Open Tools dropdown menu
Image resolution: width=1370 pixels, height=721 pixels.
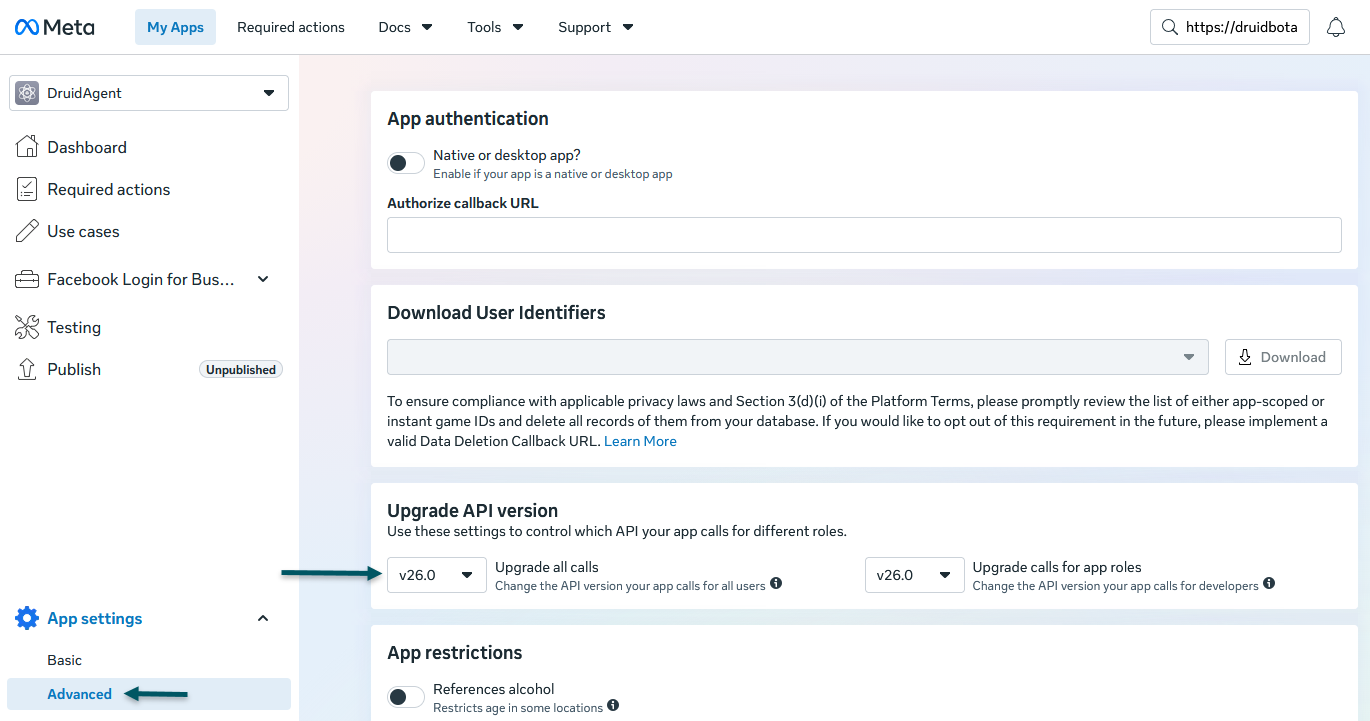click(x=495, y=27)
